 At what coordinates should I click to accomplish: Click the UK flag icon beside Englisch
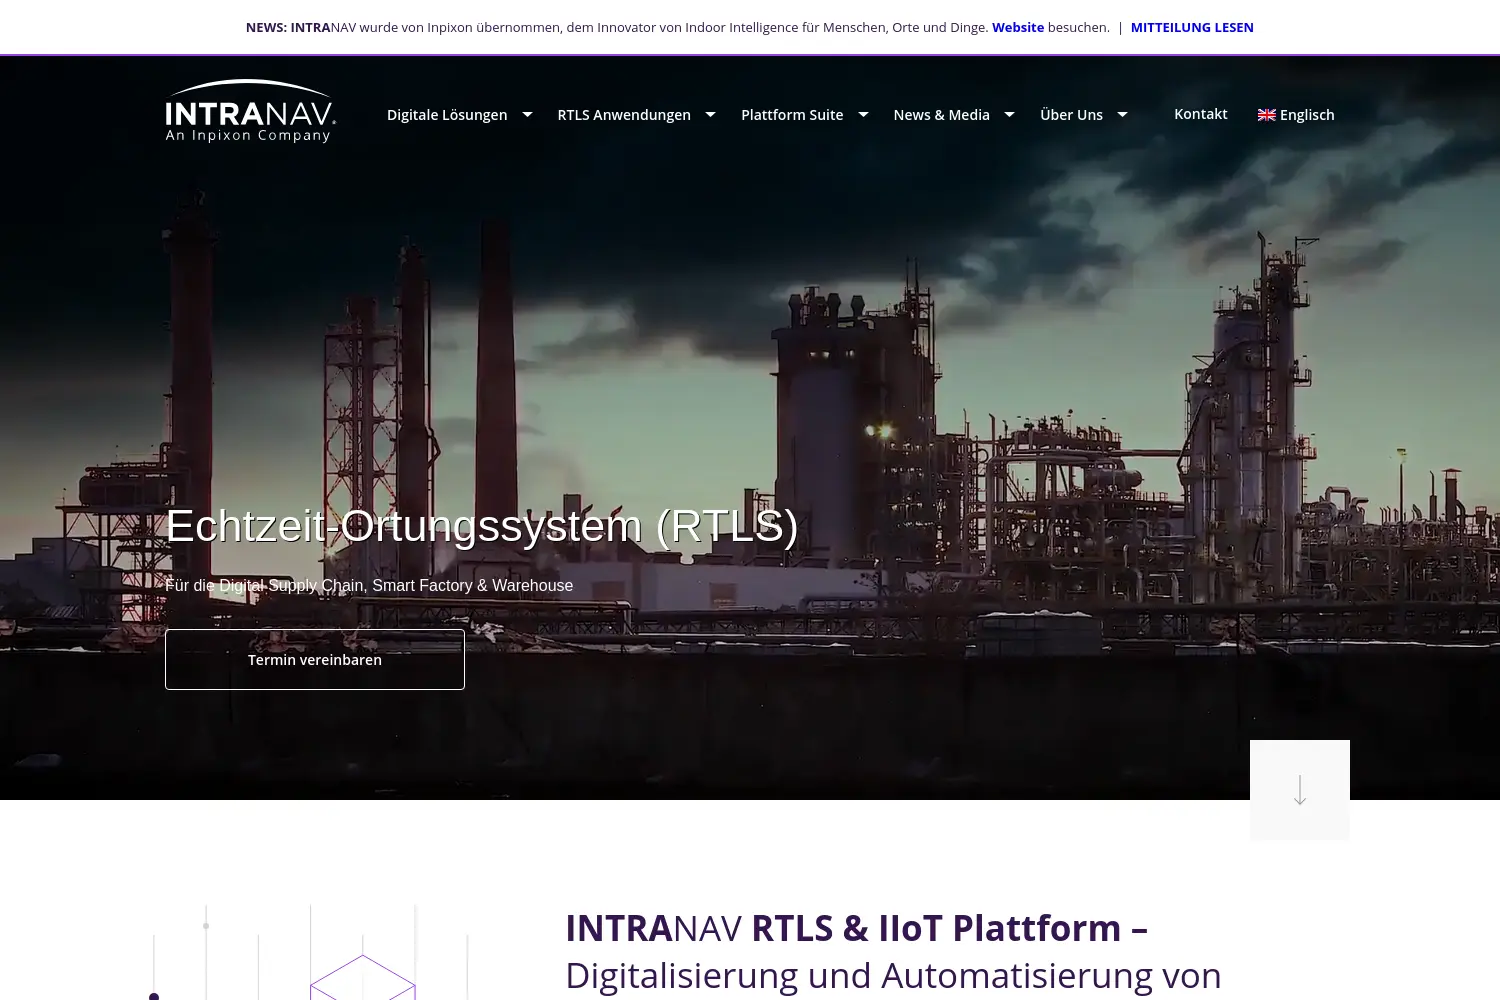pyautogui.click(x=1267, y=115)
